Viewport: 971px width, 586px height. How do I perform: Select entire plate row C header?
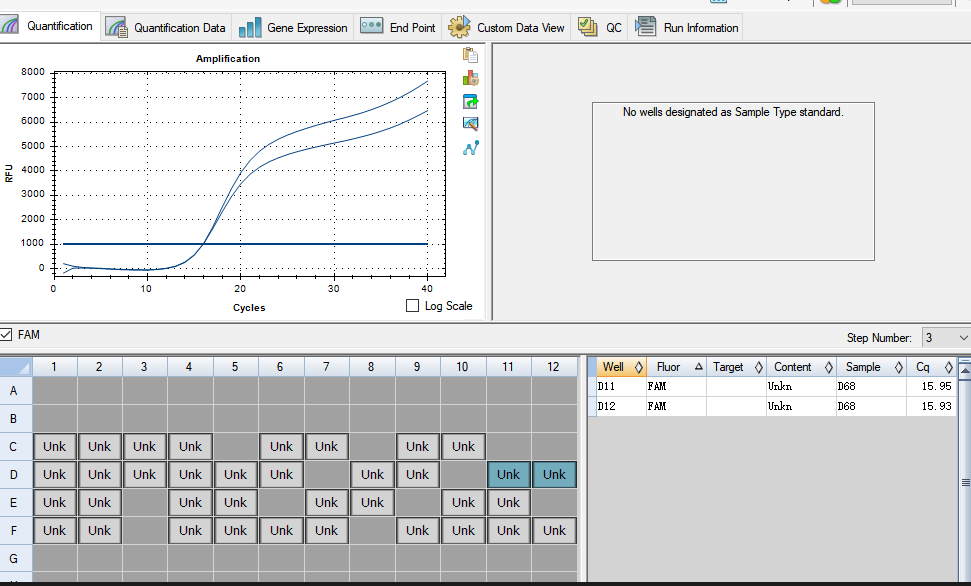tap(15, 447)
